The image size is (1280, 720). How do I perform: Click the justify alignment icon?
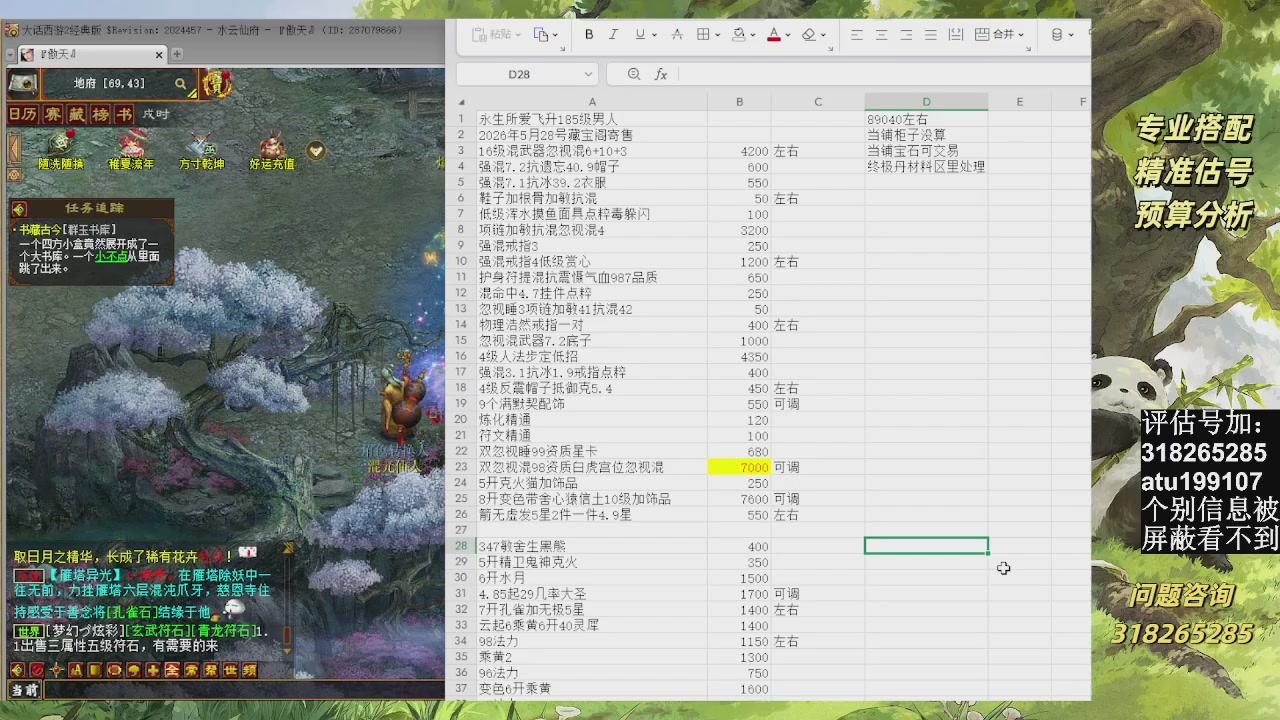(x=931, y=34)
